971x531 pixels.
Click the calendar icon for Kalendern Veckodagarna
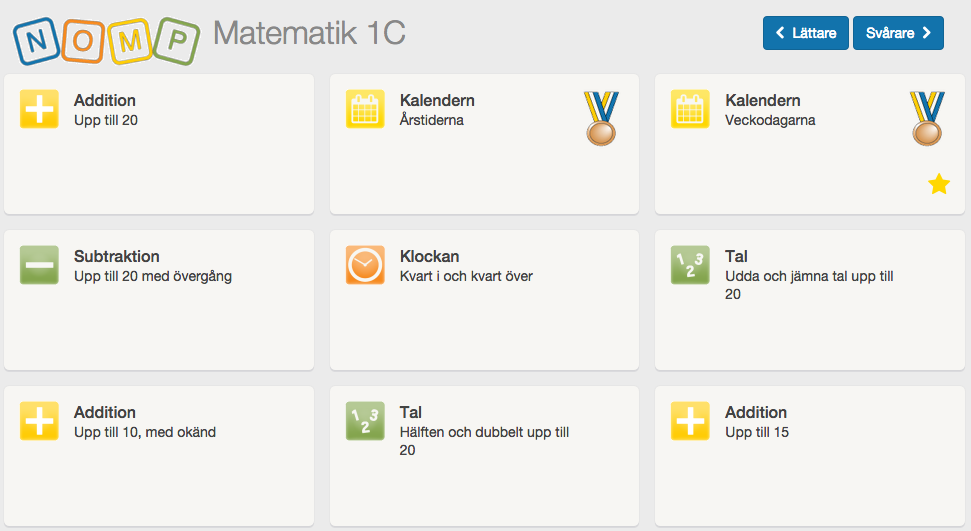click(690, 109)
